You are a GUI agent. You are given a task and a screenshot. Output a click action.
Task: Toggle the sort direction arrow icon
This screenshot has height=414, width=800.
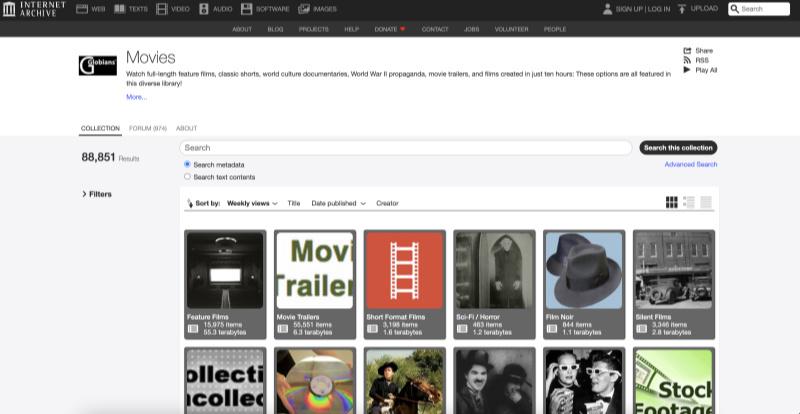190,203
